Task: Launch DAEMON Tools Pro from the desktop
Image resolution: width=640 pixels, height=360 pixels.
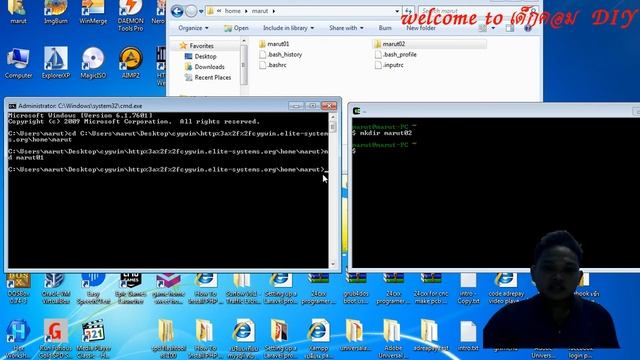Action: (x=131, y=16)
